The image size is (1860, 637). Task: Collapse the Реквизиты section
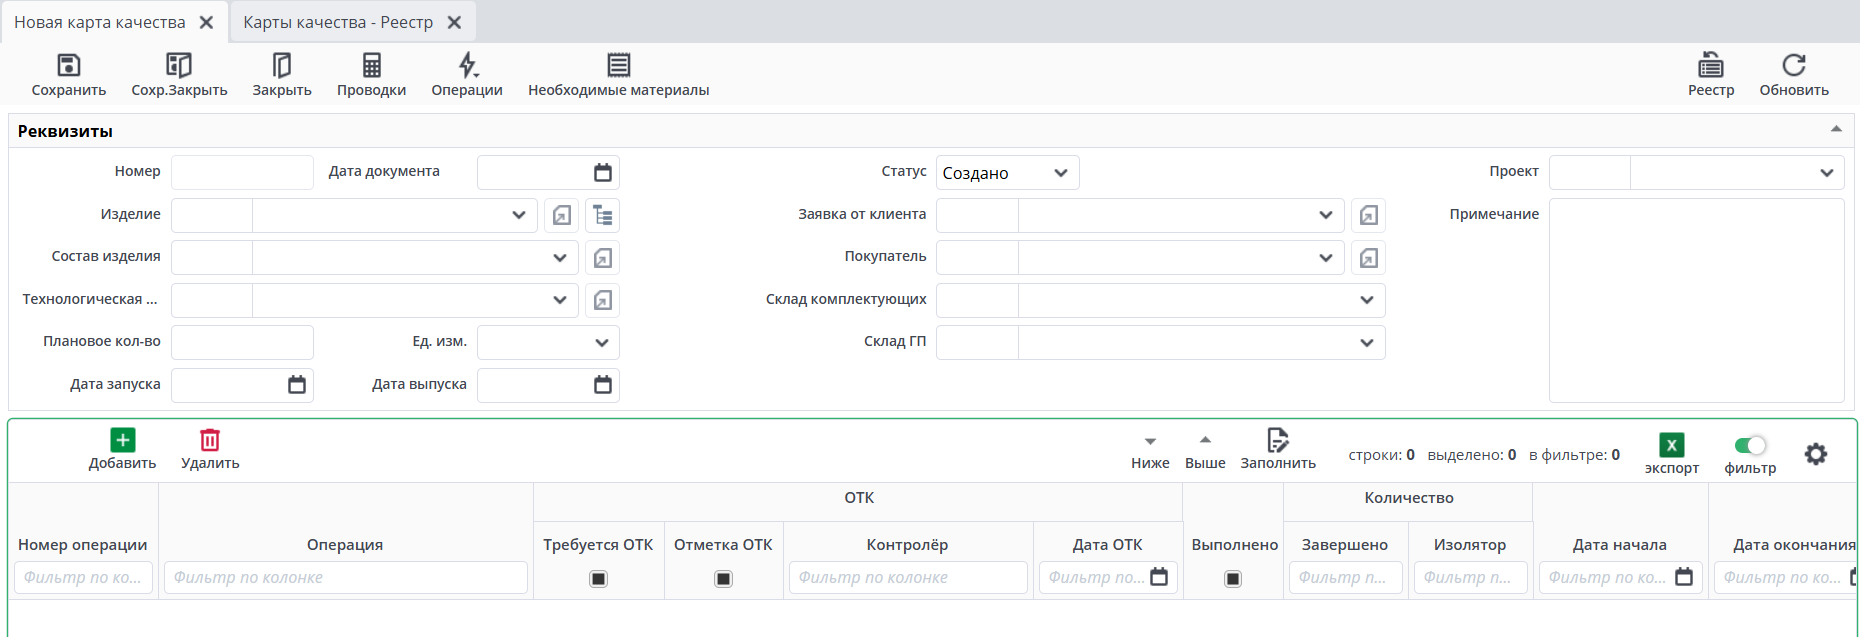[x=1836, y=129]
